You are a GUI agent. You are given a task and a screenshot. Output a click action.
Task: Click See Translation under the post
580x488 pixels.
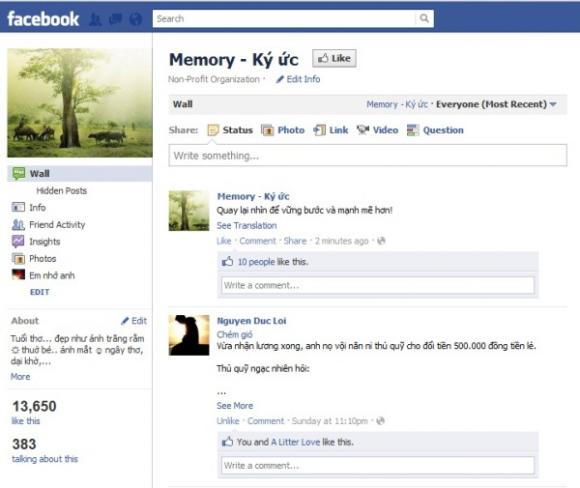point(247,225)
